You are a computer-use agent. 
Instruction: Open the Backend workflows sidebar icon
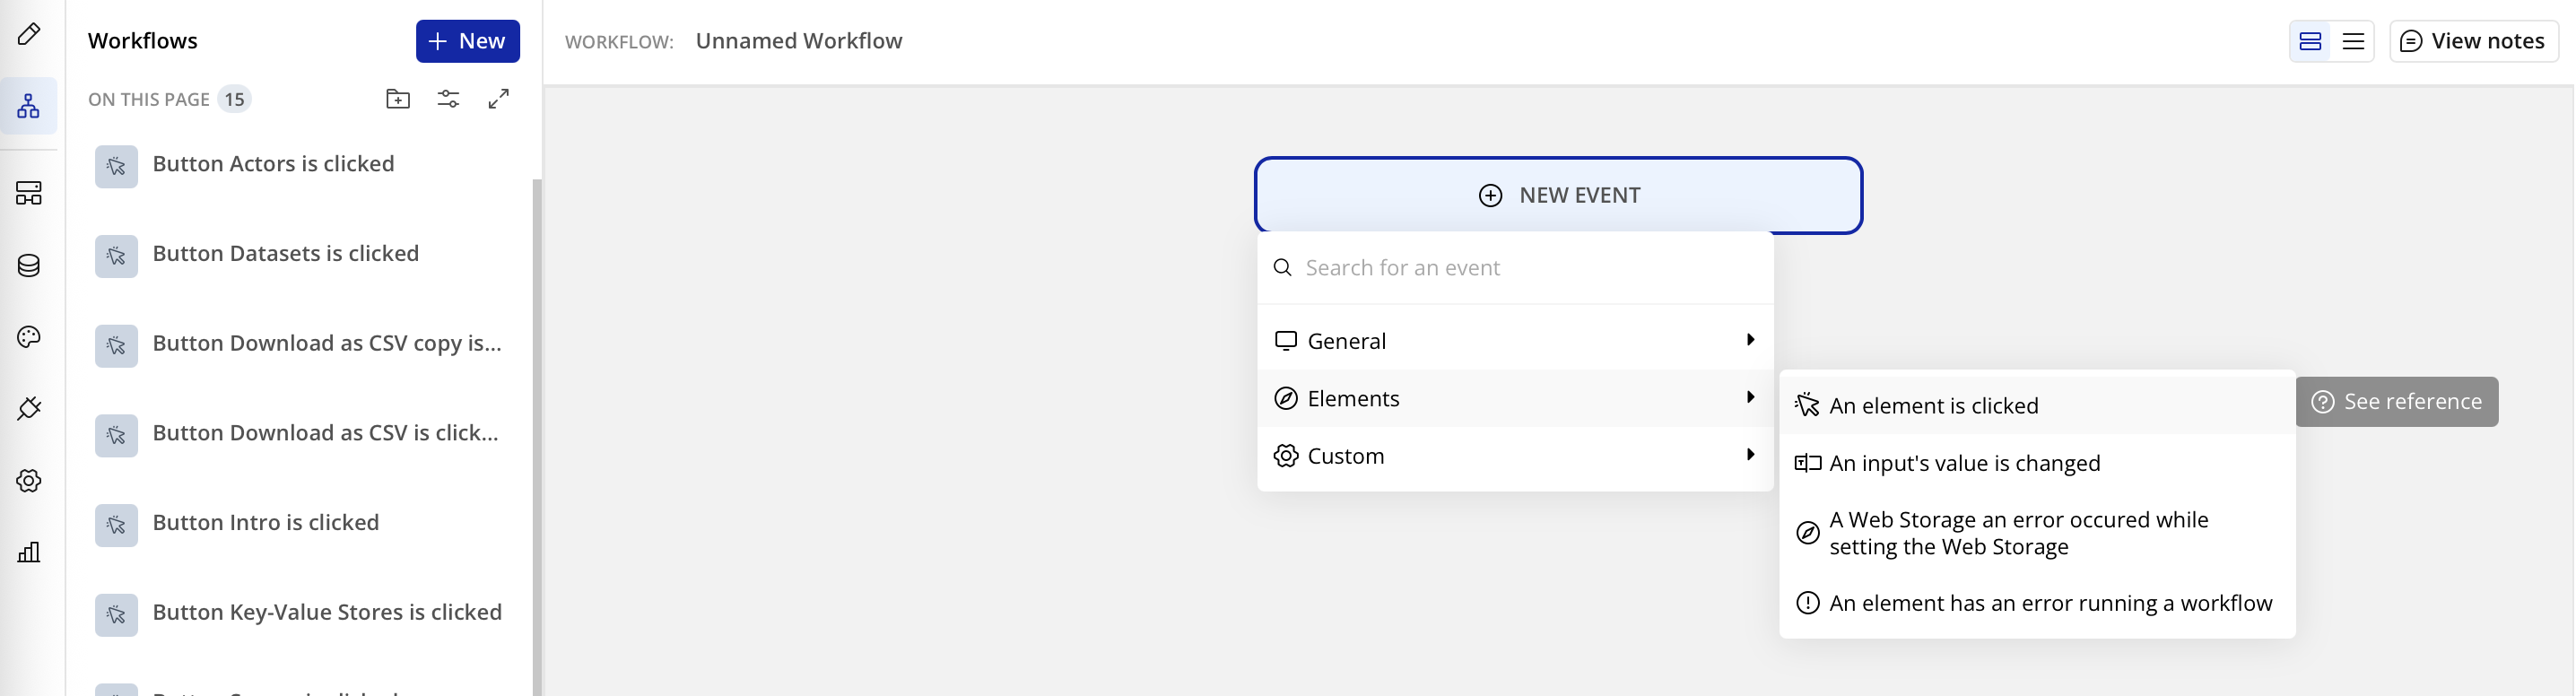pyautogui.click(x=29, y=192)
